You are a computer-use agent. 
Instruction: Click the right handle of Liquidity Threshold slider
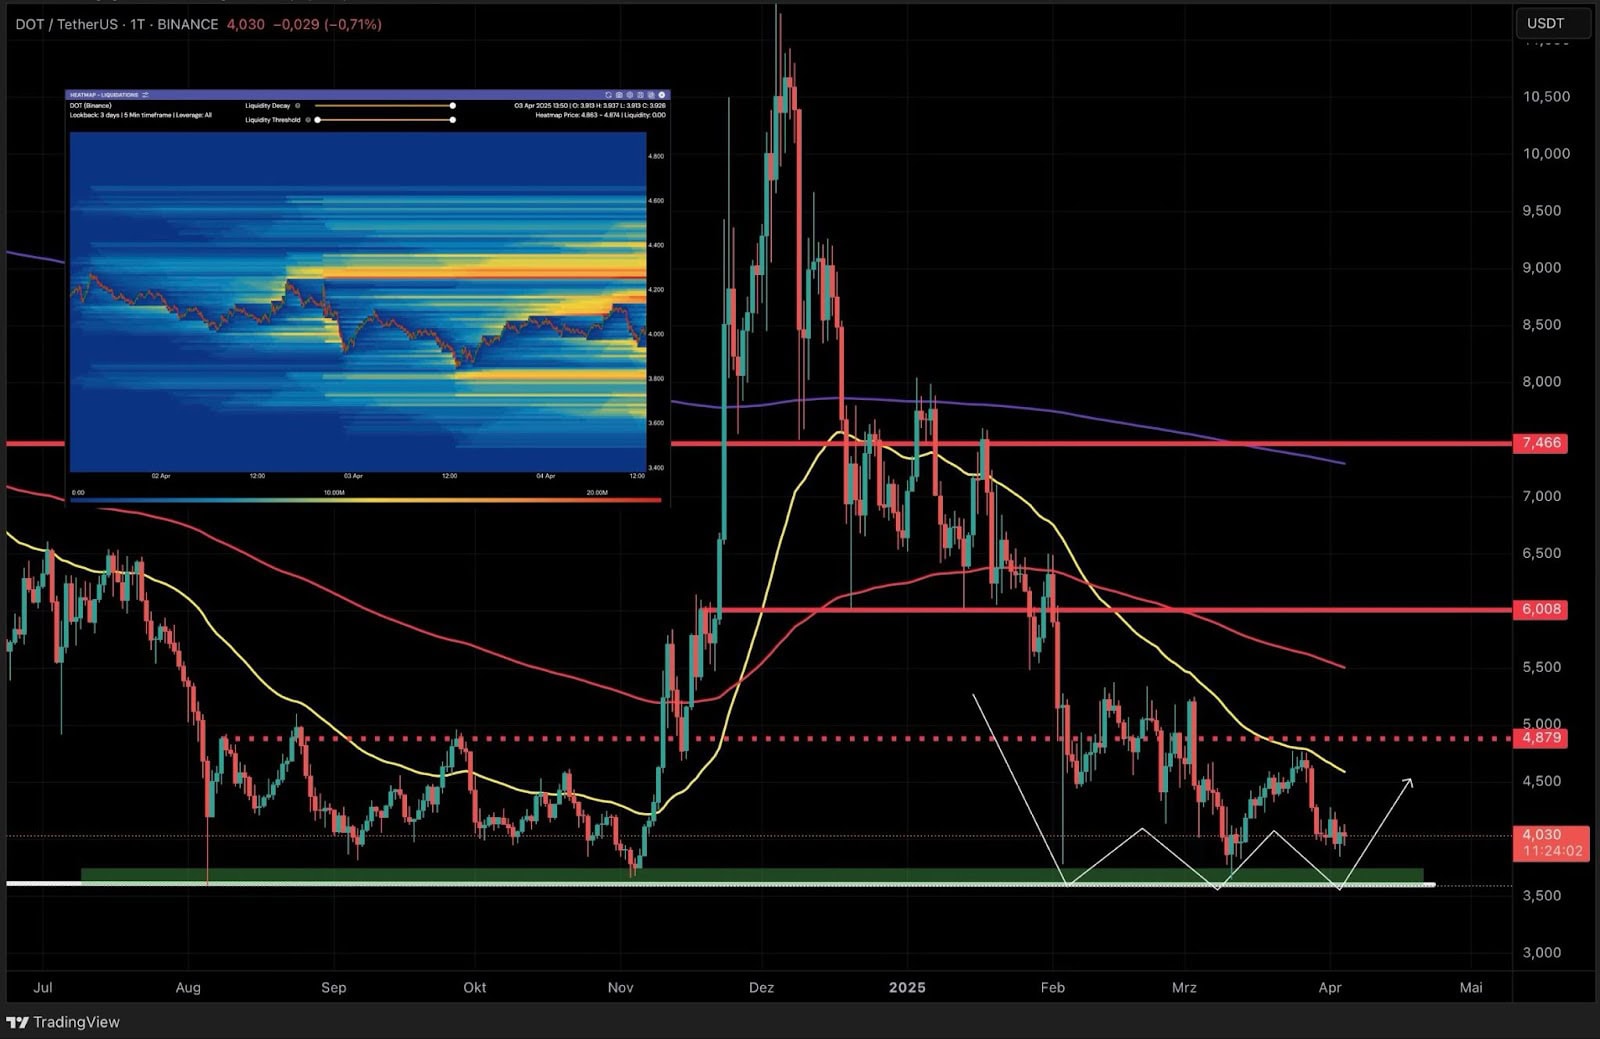453,120
